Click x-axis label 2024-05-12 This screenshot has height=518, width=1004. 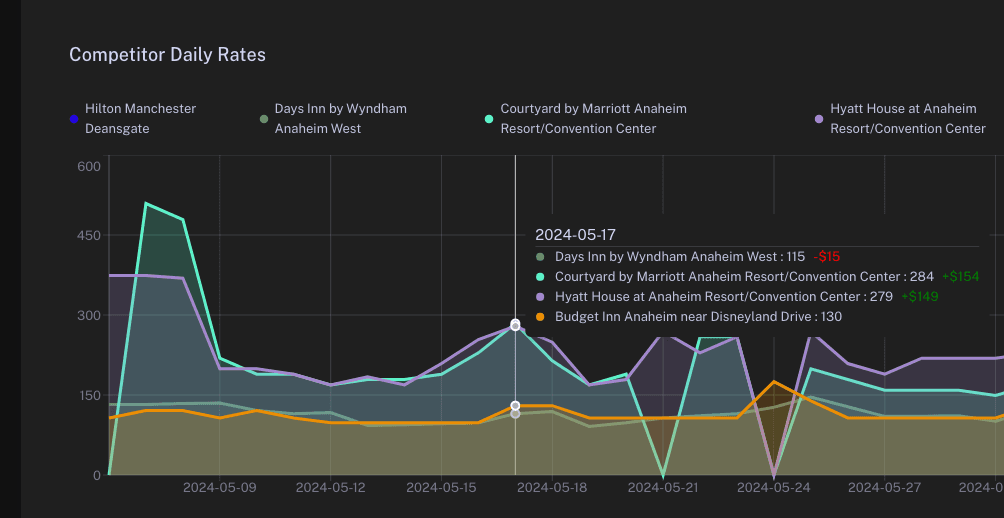(330, 488)
